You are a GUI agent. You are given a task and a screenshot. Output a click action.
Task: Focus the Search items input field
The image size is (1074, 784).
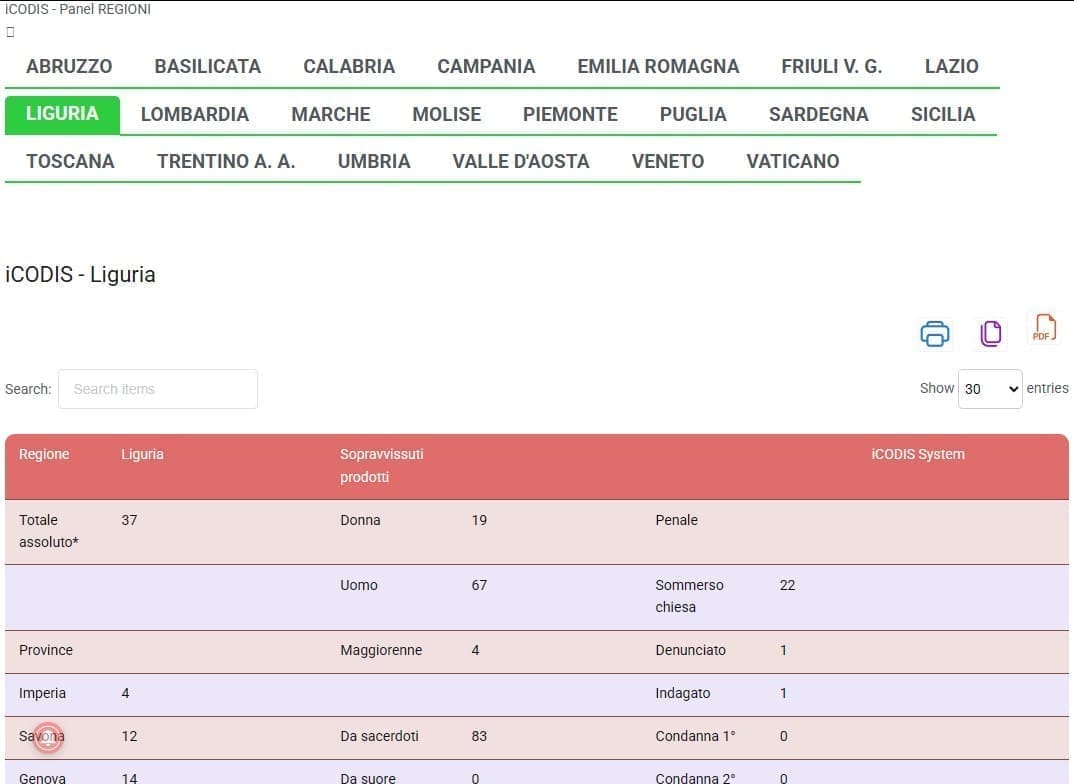point(158,389)
